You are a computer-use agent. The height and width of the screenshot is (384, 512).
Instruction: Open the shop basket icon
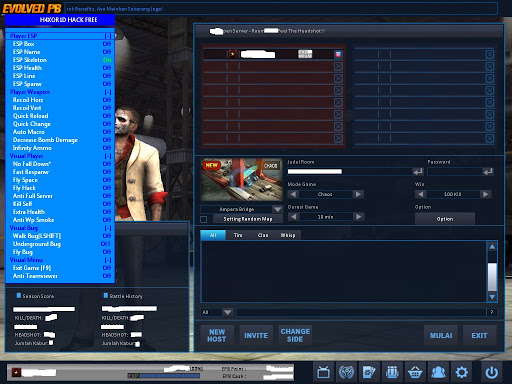415,372
